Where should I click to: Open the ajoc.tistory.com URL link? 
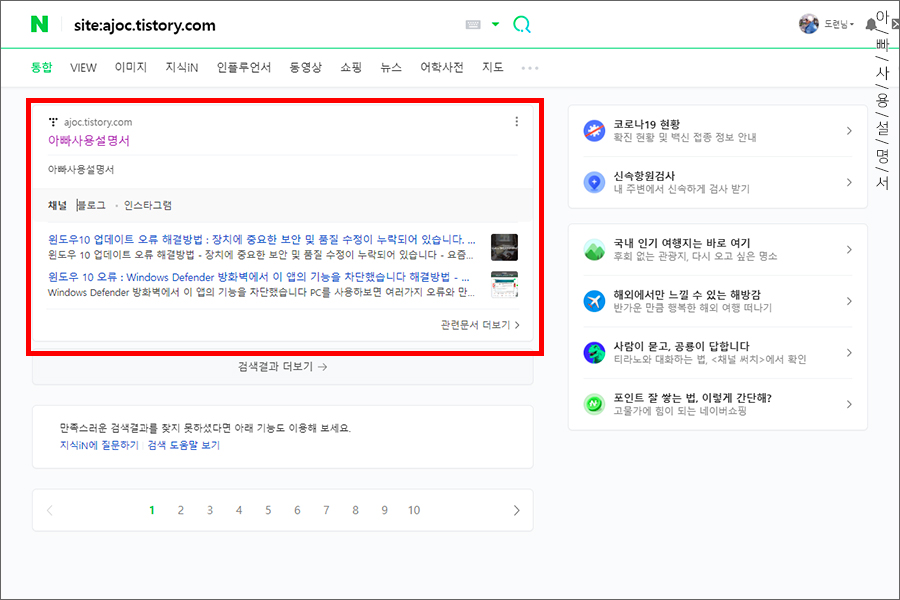click(x=98, y=122)
